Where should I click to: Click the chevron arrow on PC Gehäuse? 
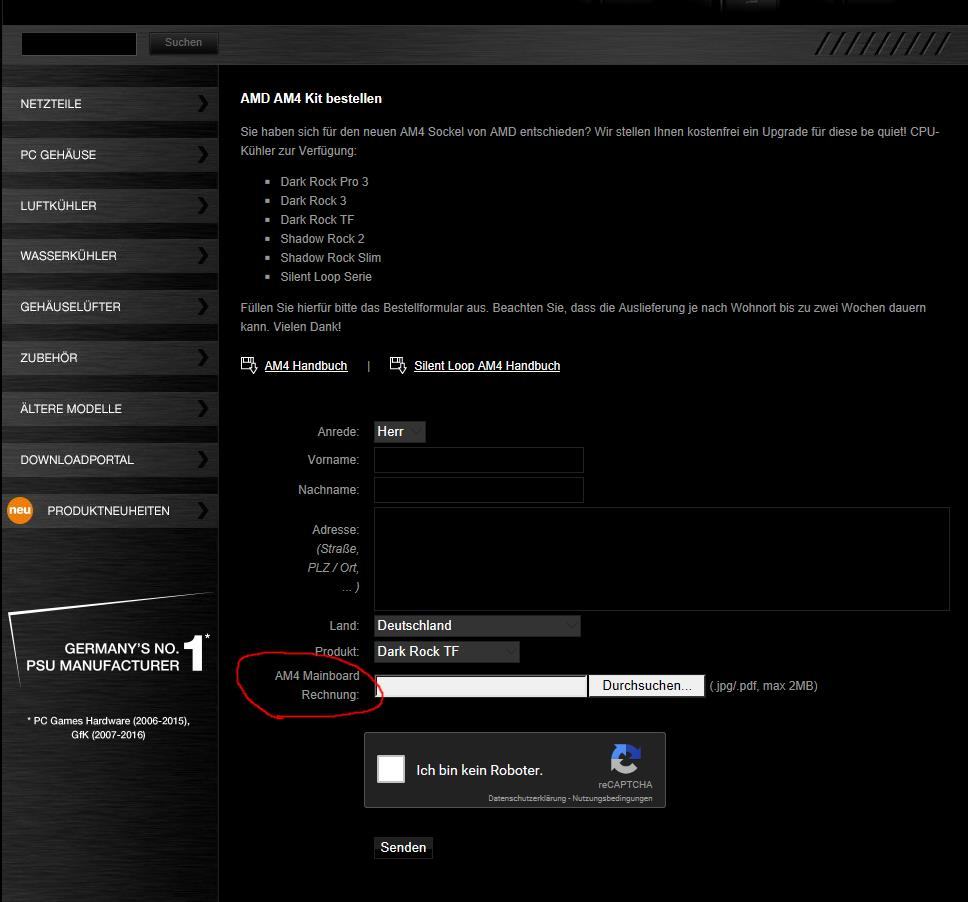202,154
